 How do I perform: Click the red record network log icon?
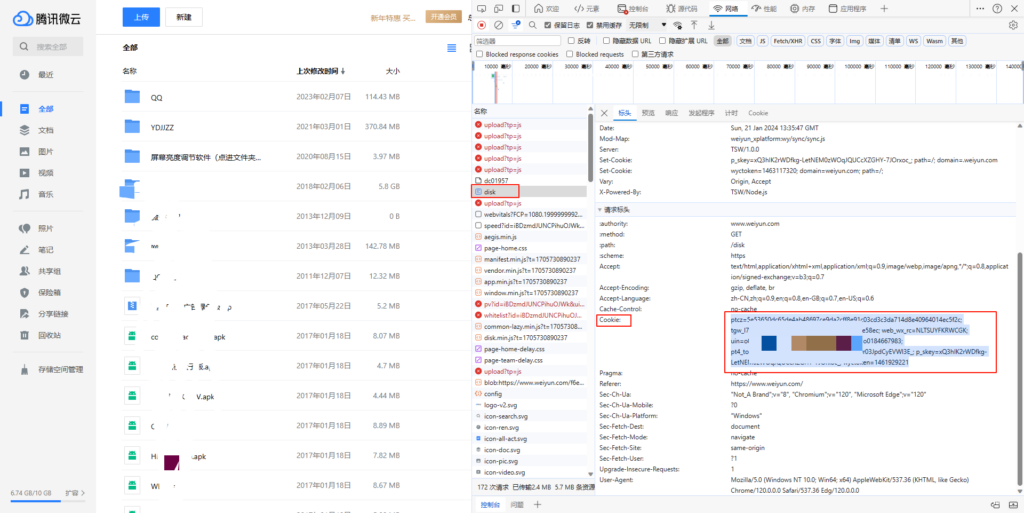[482, 25]
